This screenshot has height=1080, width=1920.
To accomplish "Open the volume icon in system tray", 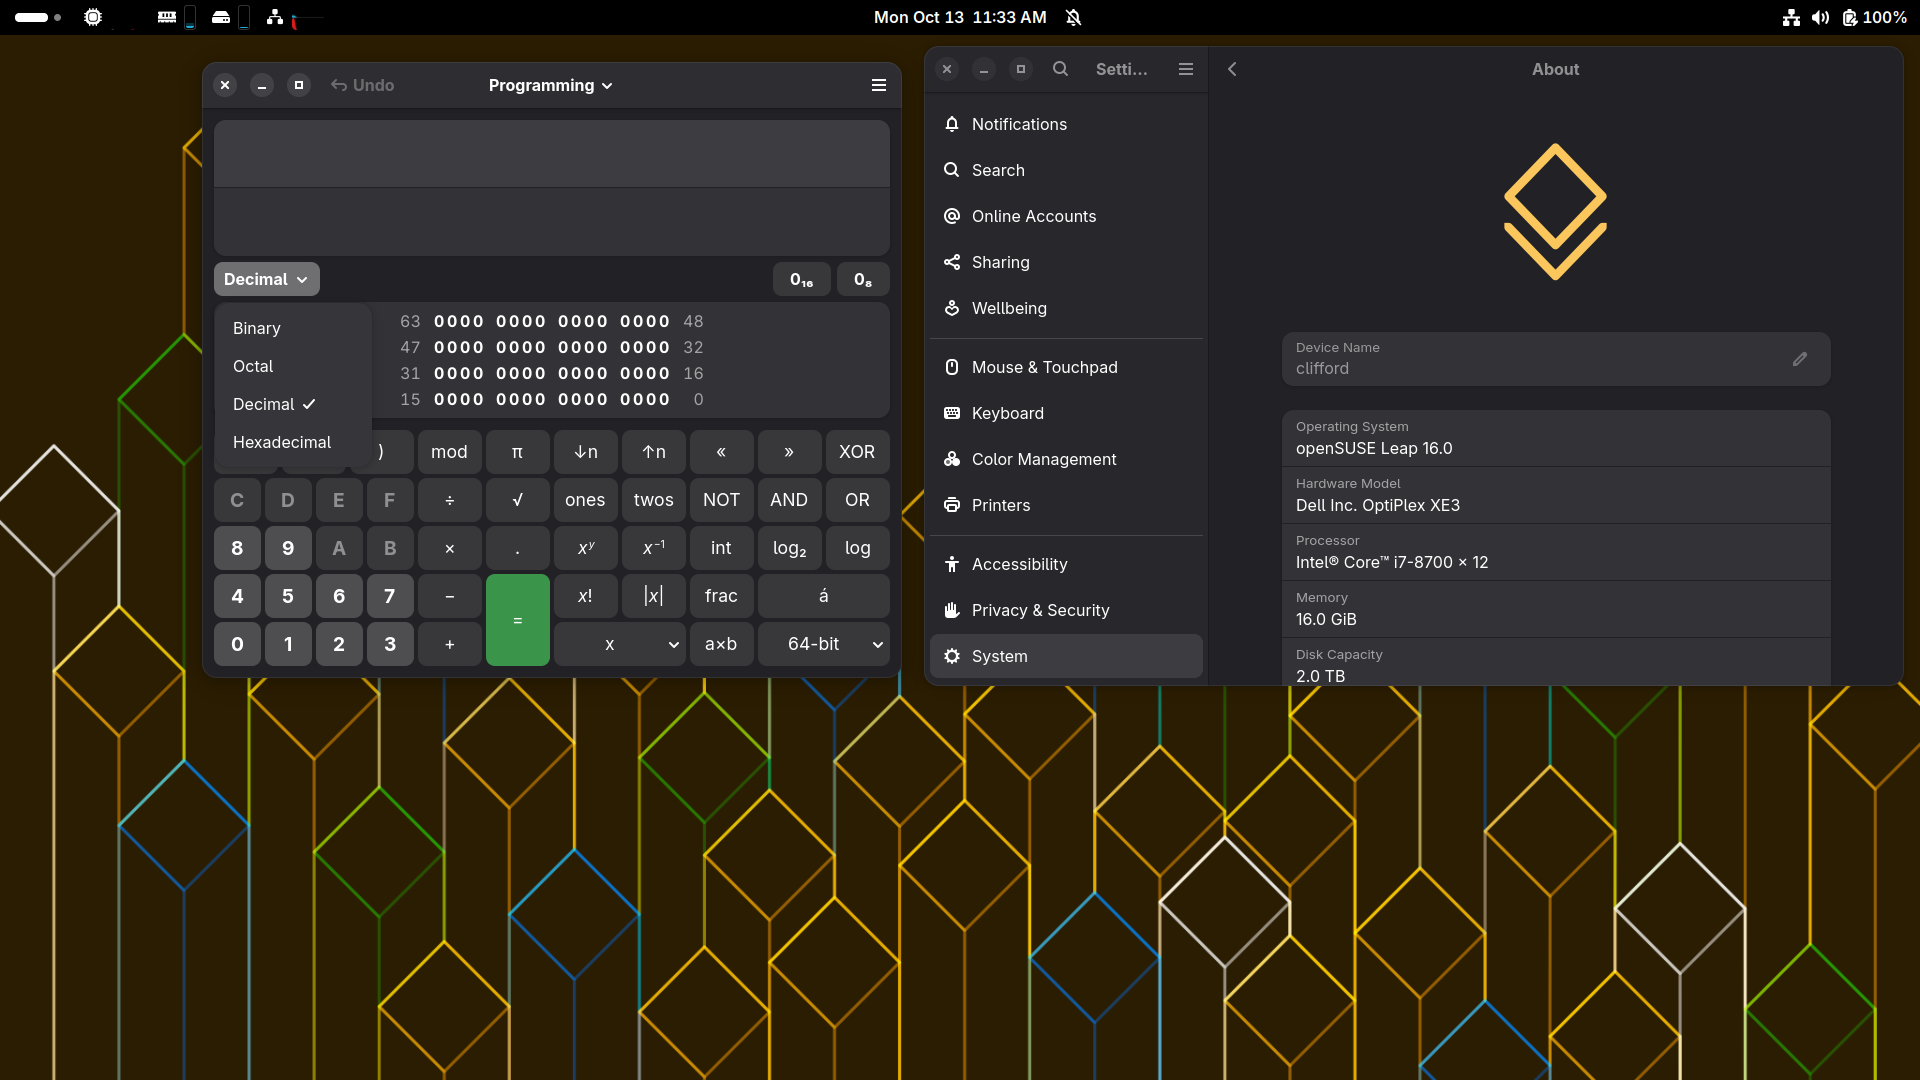I will click(x=1820, y=17).
